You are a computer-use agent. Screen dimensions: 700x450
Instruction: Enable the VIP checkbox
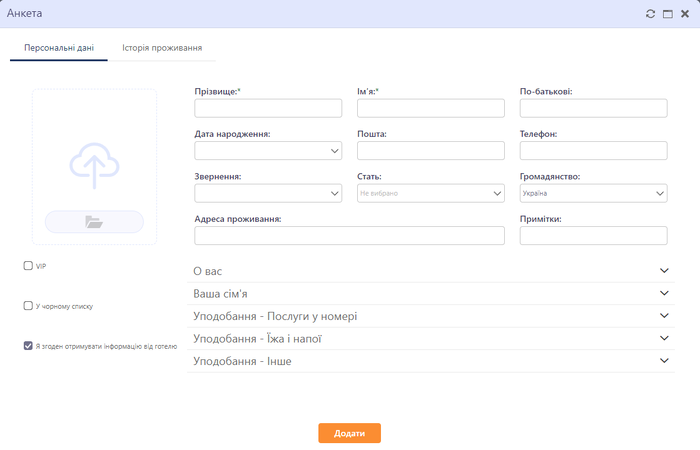click(x=28, y=266)
